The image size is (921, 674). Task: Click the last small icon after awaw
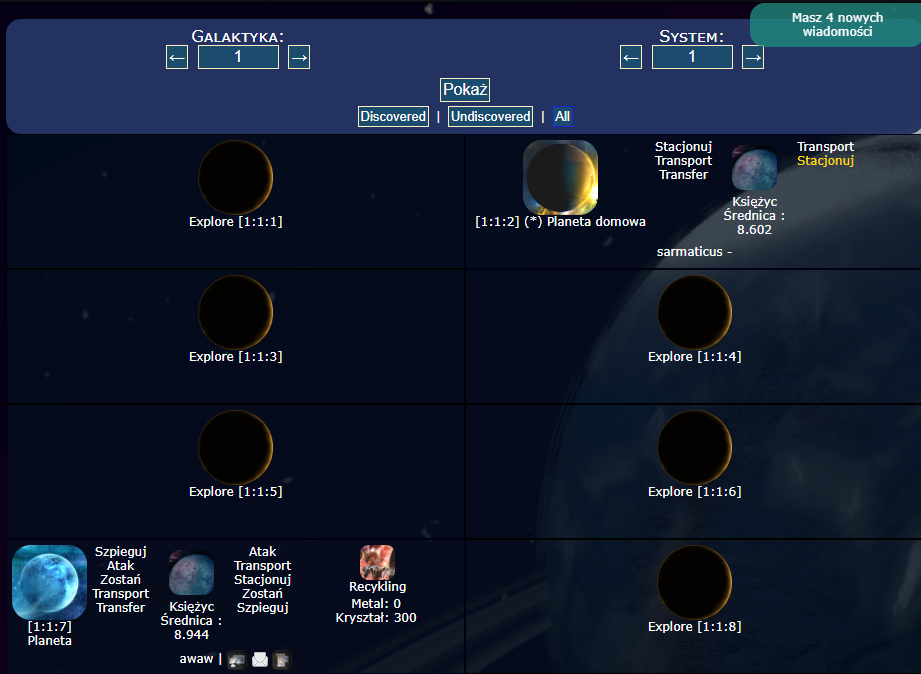pos(282,660)
